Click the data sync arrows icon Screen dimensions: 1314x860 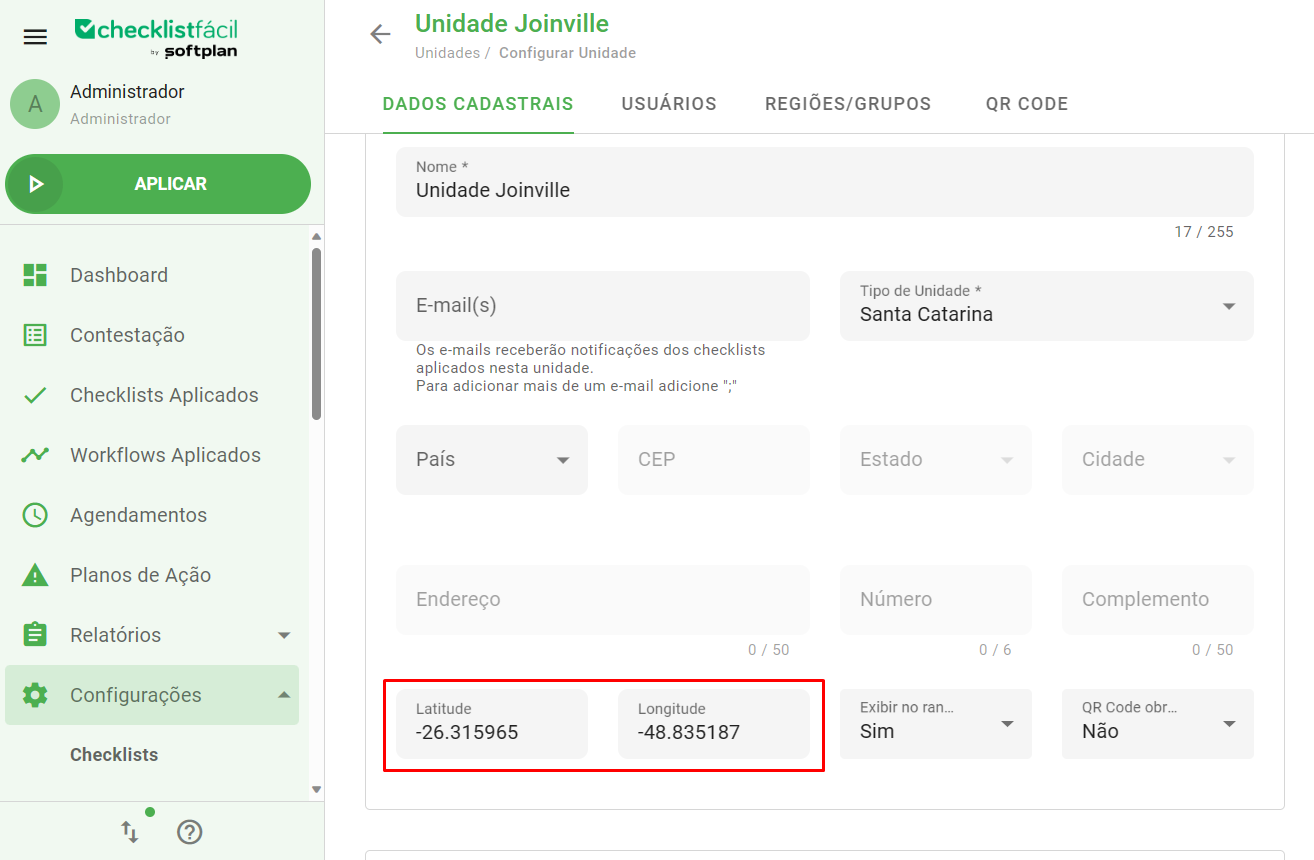[x=129, y=831]
